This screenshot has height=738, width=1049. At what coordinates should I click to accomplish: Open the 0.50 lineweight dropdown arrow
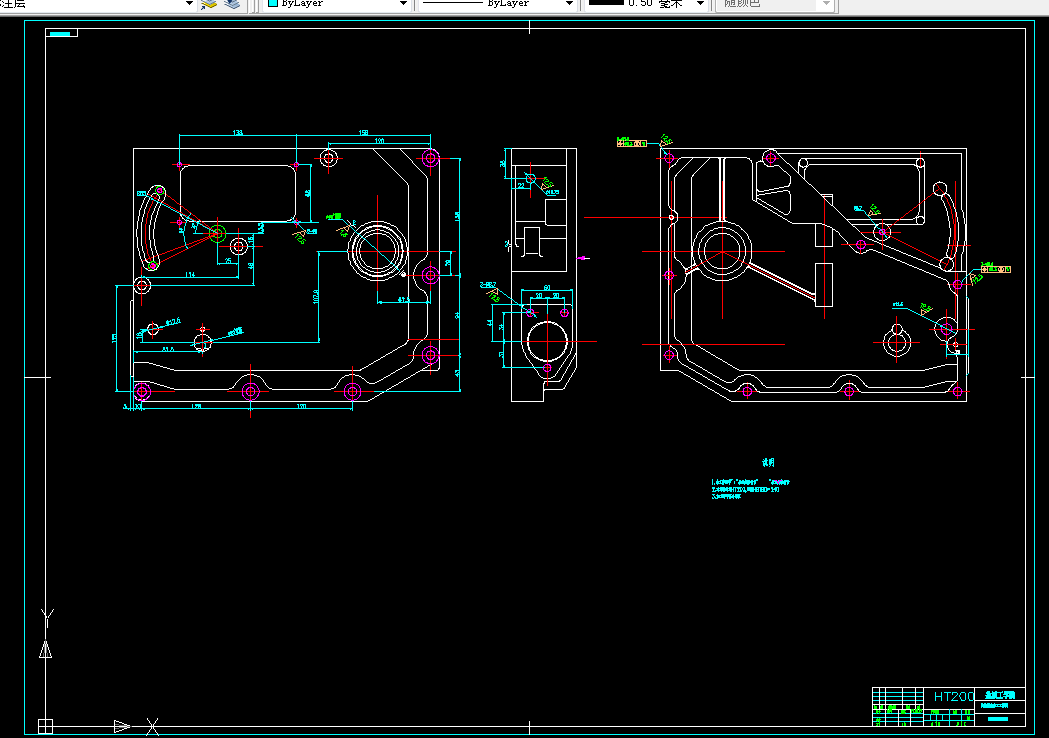(700, 4)
